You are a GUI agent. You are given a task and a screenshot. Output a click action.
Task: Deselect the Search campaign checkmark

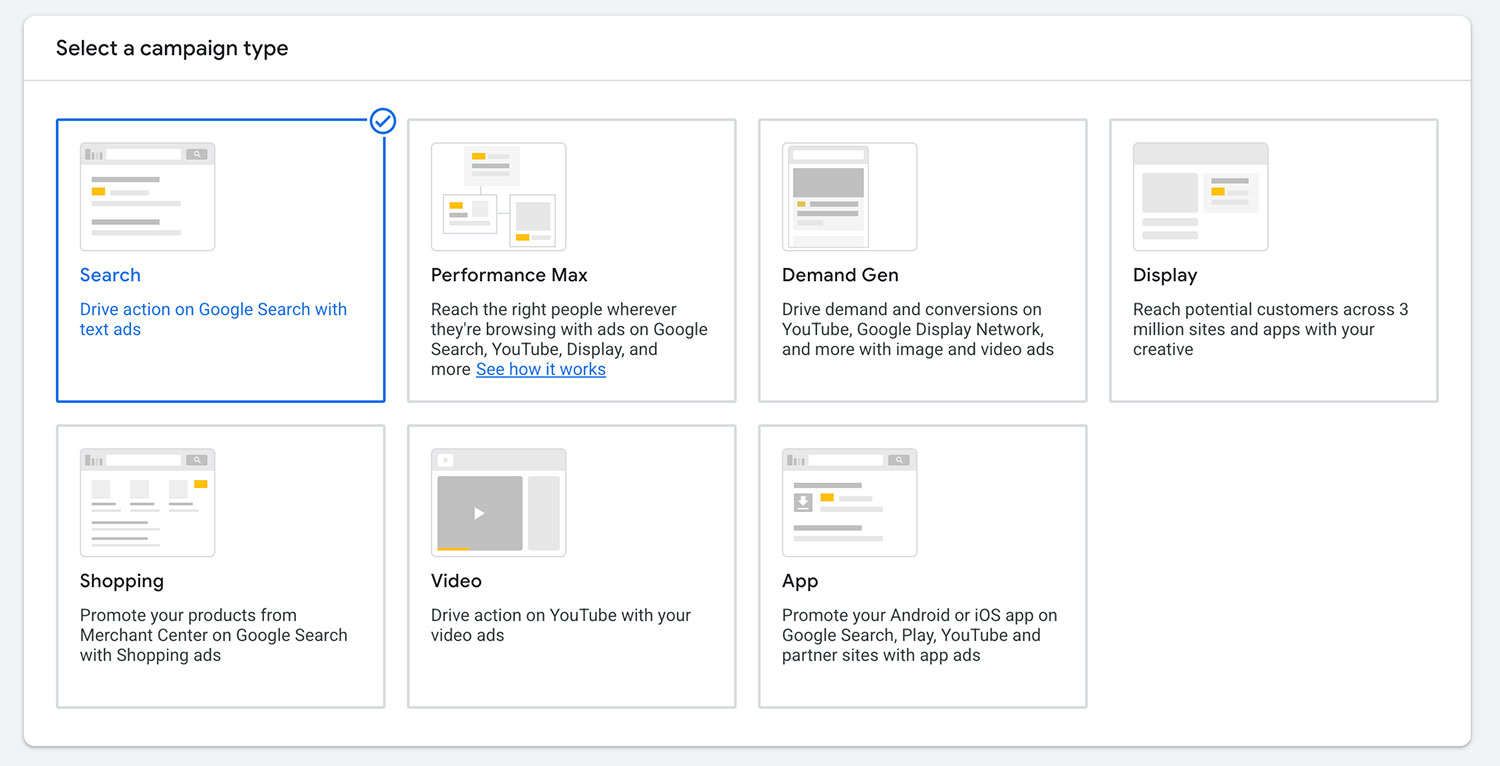[382, 121]
